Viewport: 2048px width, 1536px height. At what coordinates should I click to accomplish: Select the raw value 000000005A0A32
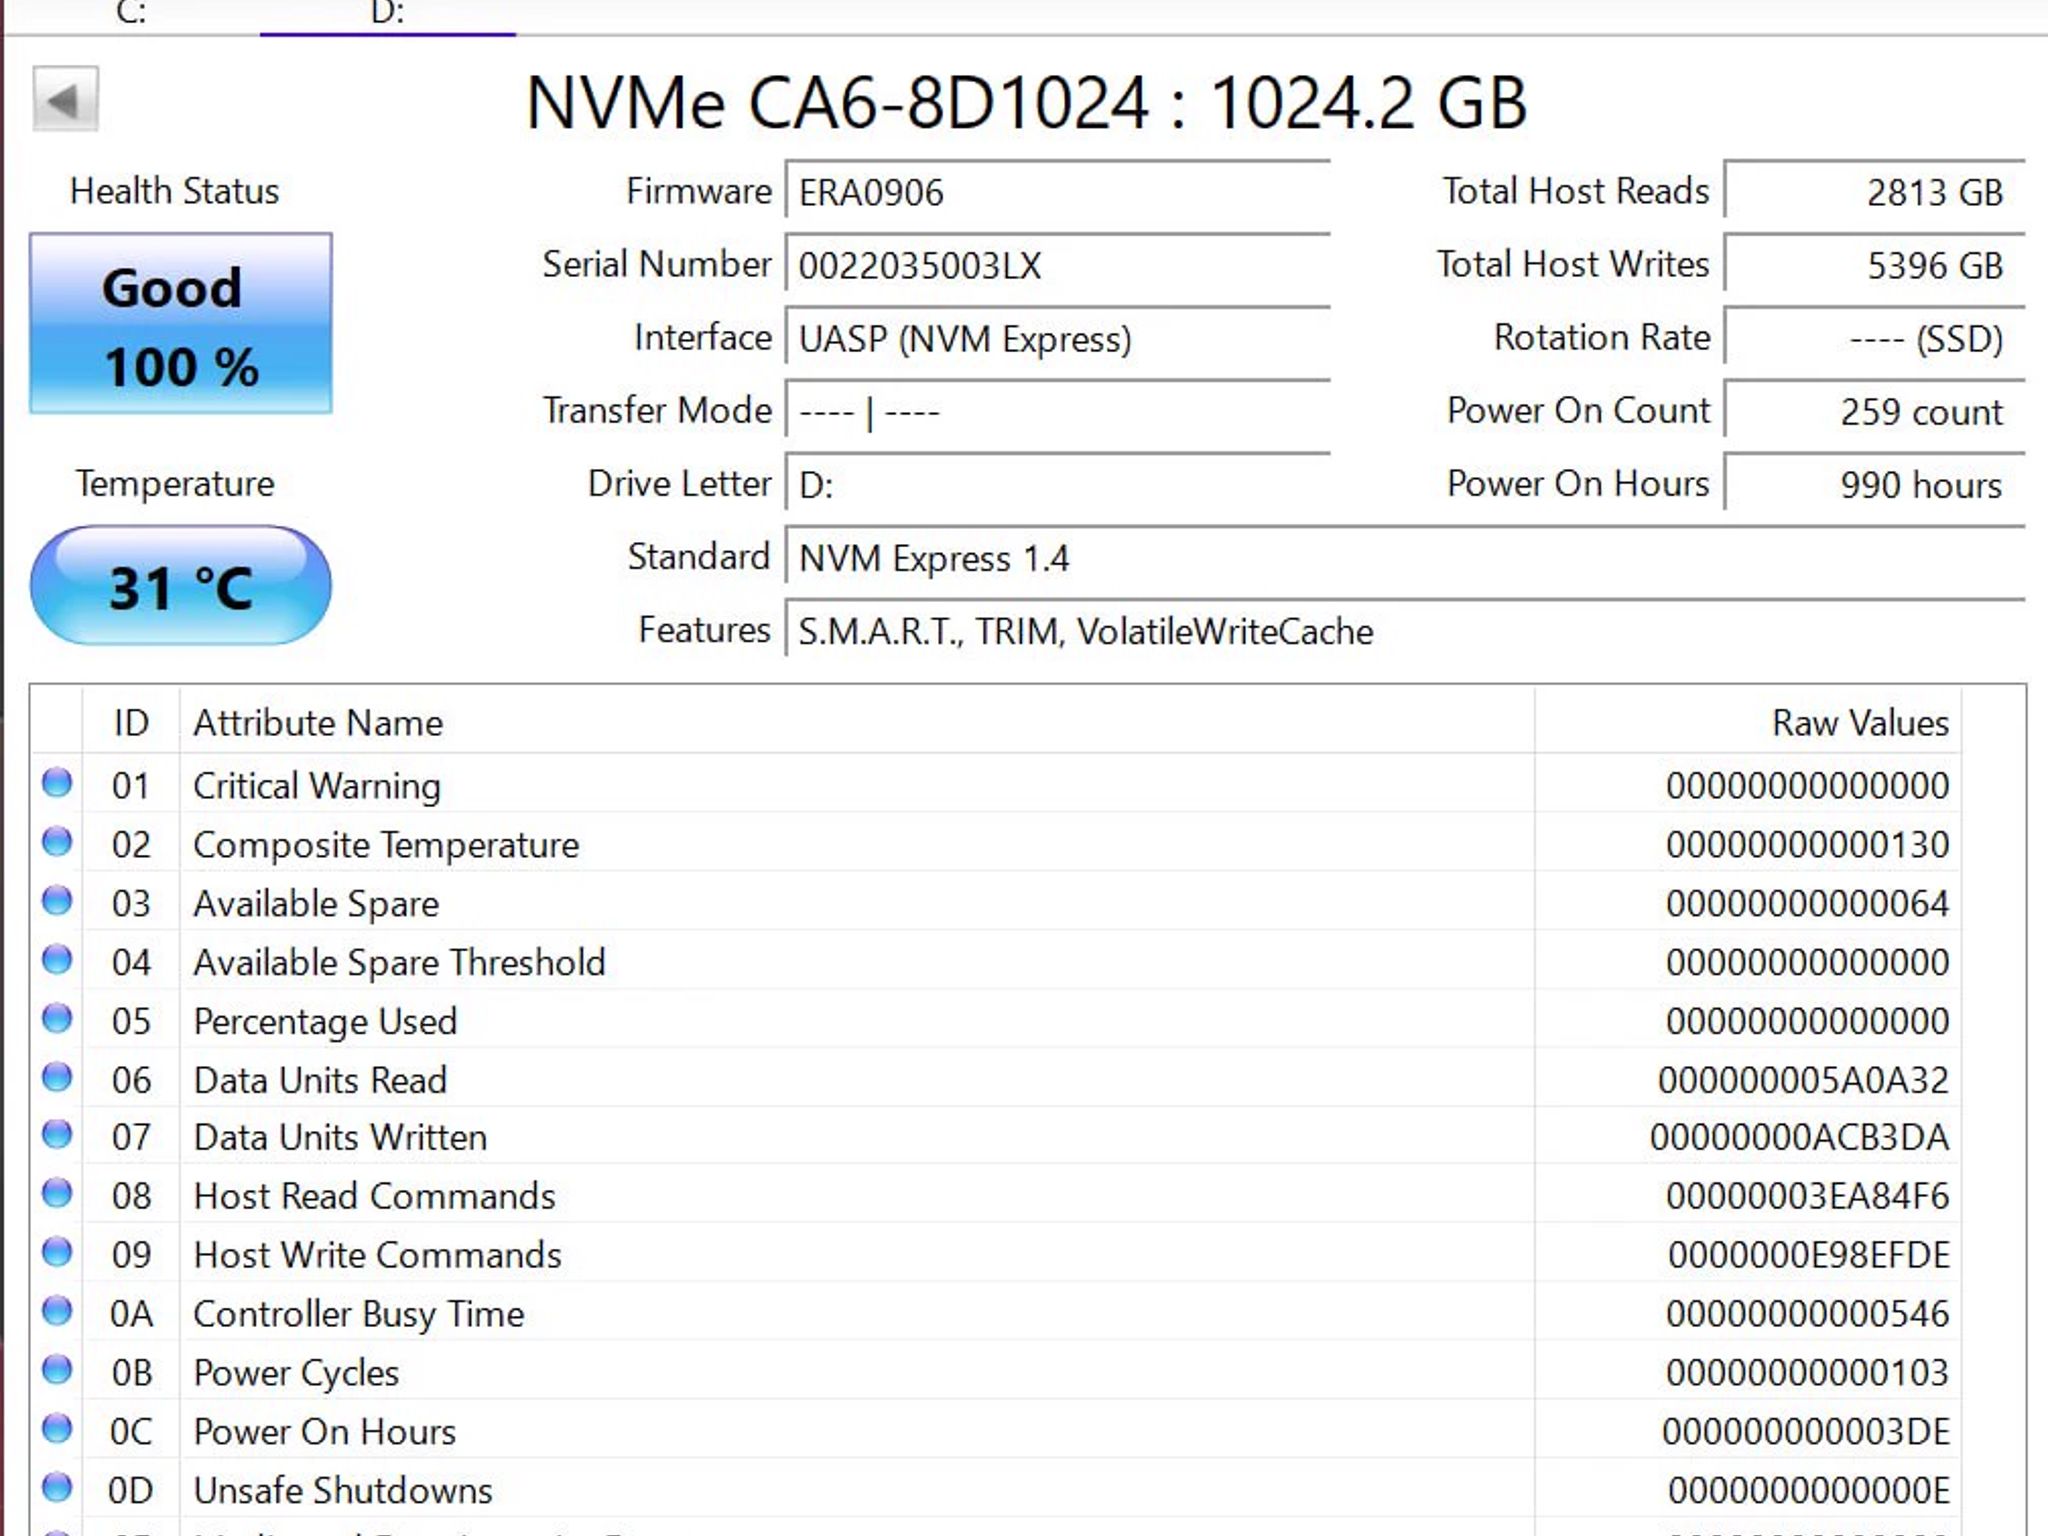pos(1803,1080)
